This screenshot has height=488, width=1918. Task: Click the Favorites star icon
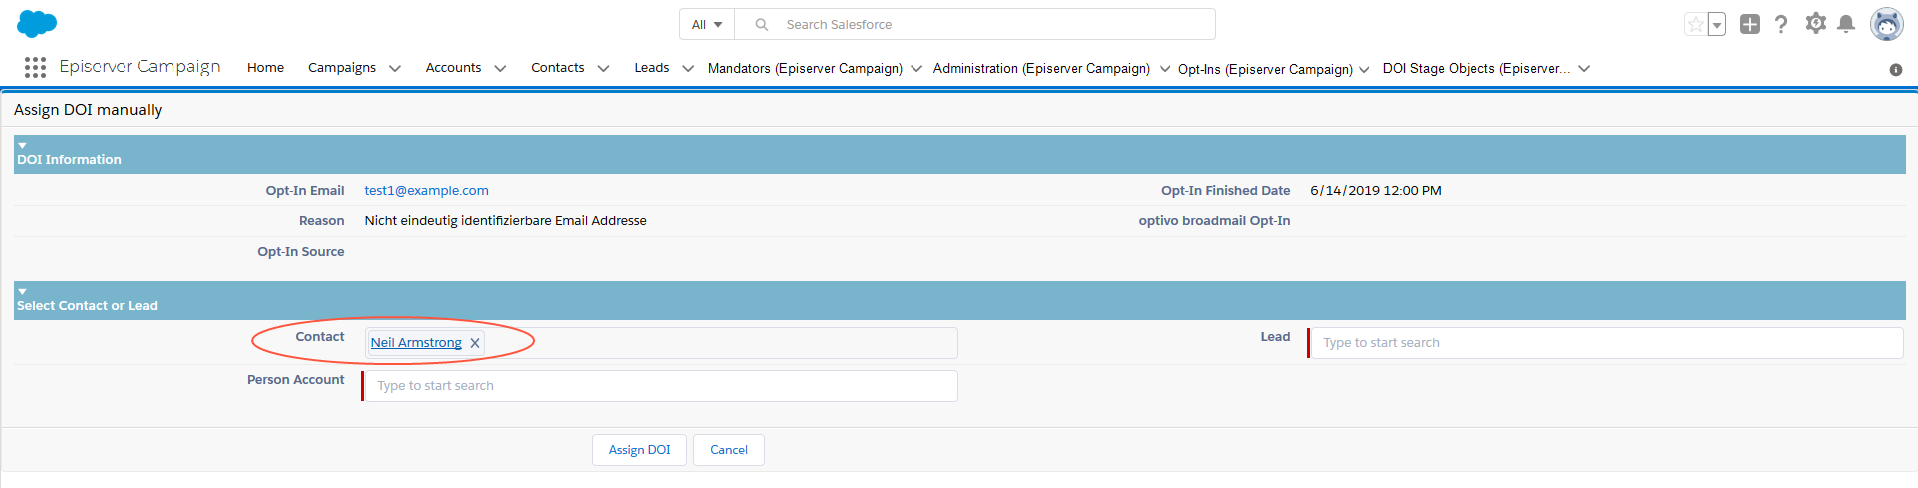1695,24
